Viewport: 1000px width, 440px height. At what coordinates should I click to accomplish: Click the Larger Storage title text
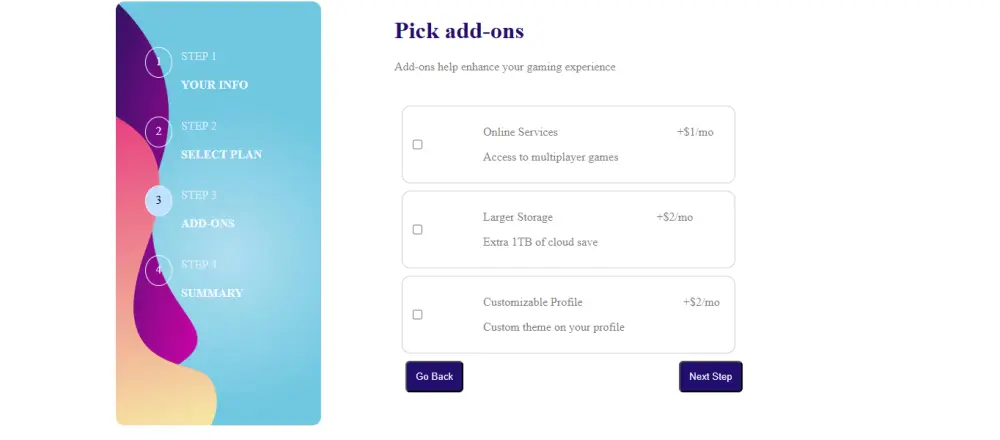coord(517,217)
